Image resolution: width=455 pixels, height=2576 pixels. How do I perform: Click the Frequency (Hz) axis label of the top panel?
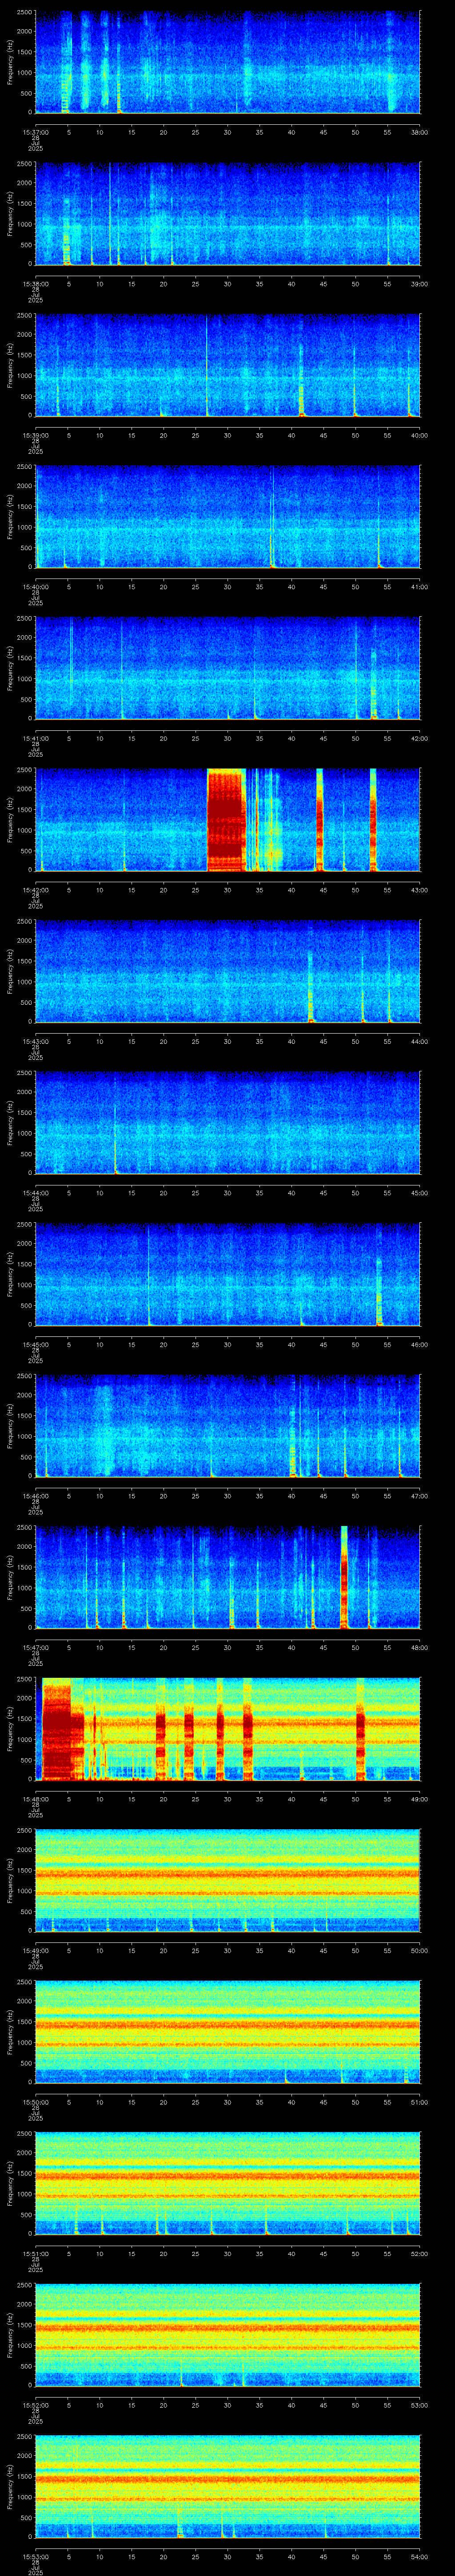coord(10,62)
